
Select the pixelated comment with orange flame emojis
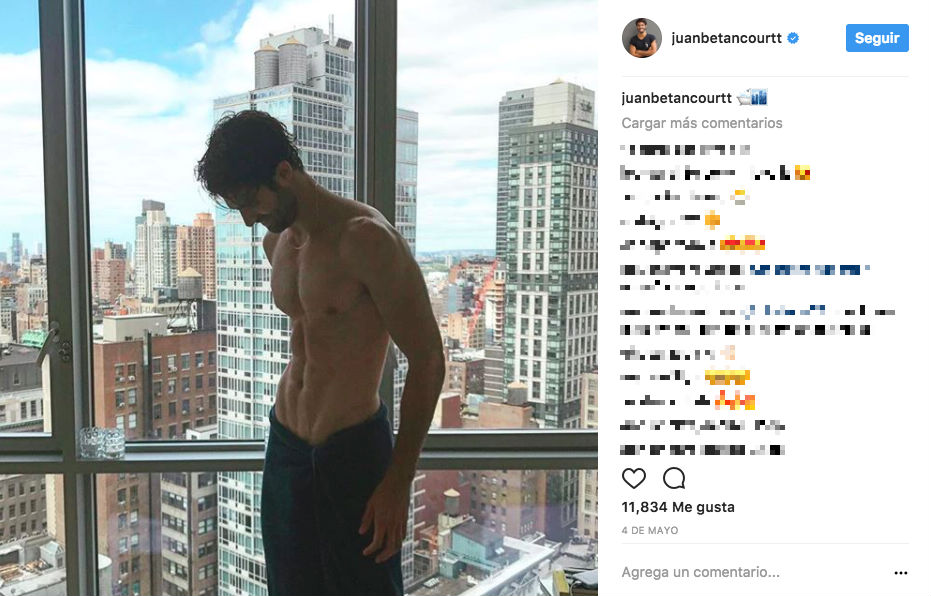(x=688, y=401)
